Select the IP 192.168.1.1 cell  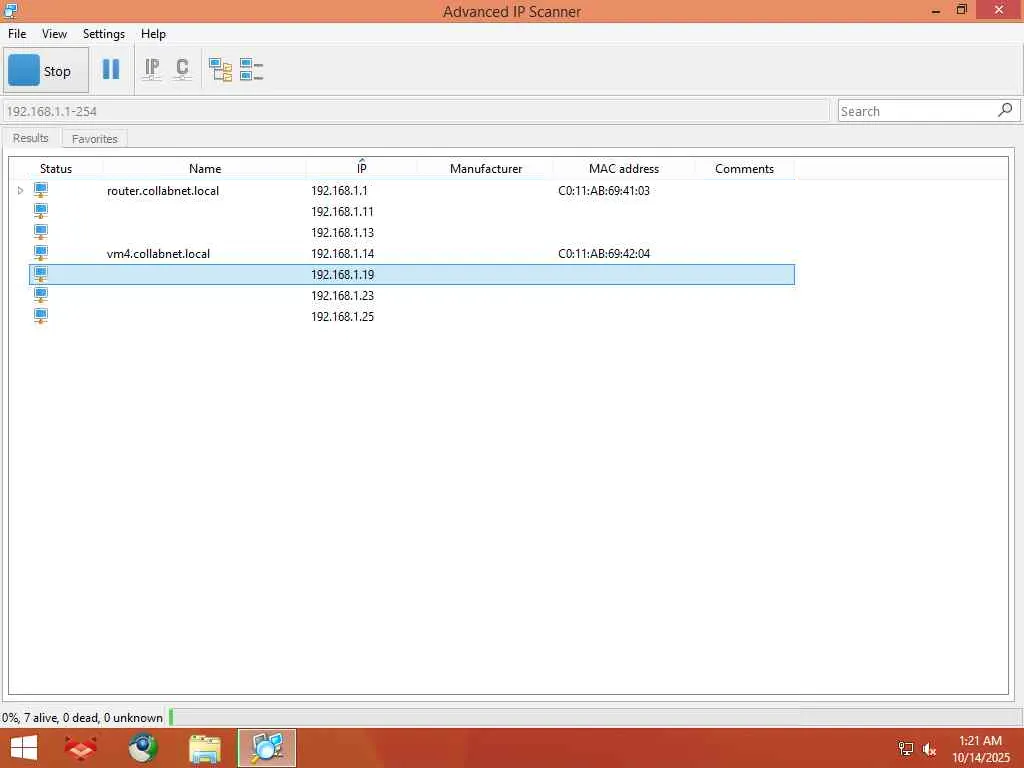(x=339, y=191)
